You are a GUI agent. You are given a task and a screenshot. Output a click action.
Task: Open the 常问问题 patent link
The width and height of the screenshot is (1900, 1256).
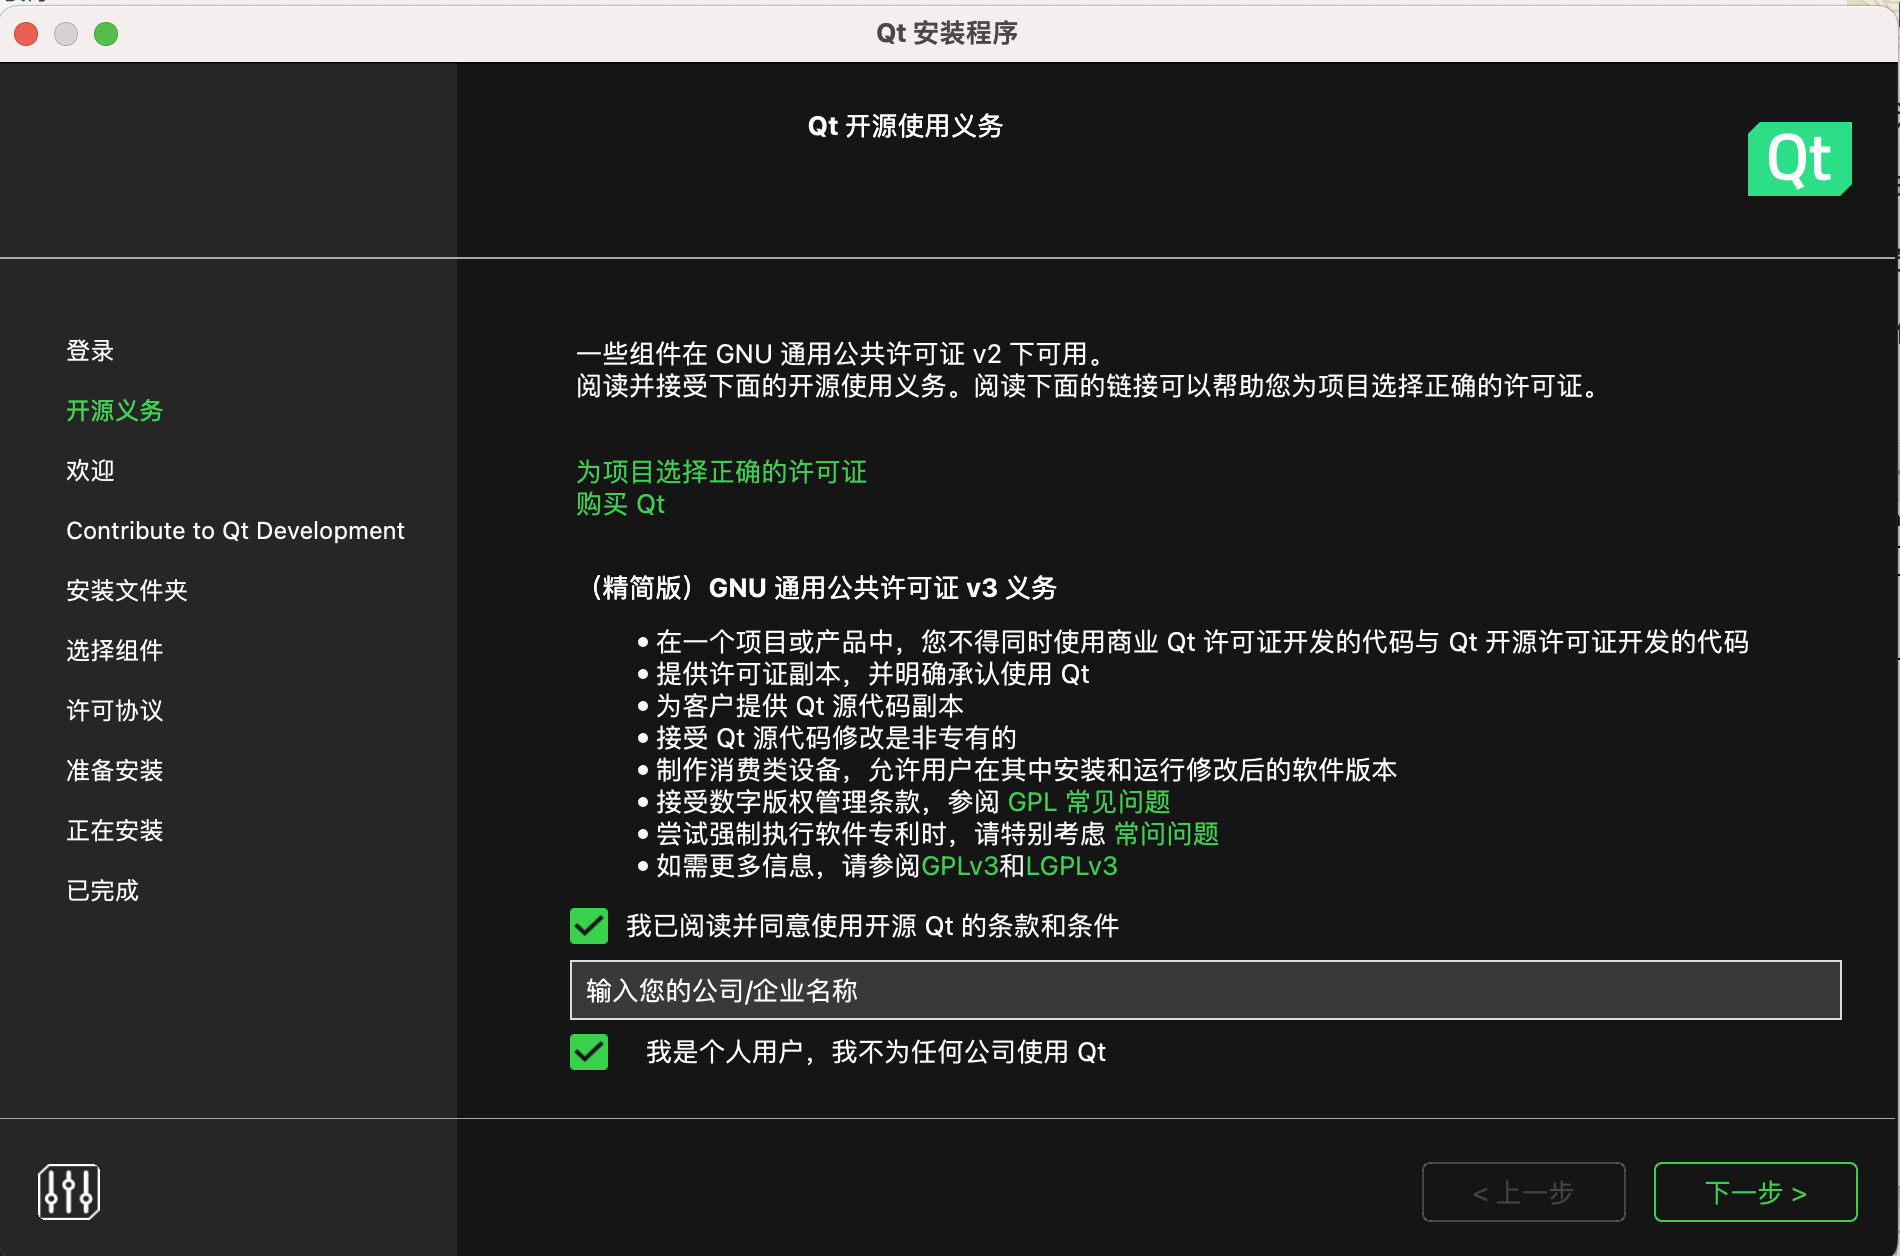click(1166, 834)
